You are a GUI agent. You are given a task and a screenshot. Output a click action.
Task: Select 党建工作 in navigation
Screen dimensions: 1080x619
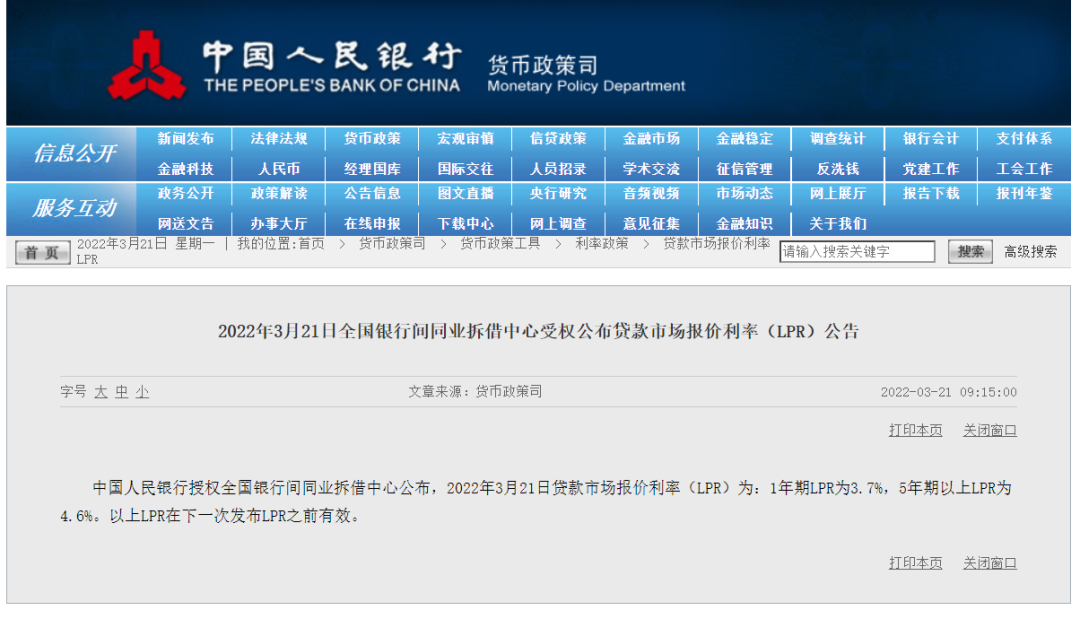931,169
